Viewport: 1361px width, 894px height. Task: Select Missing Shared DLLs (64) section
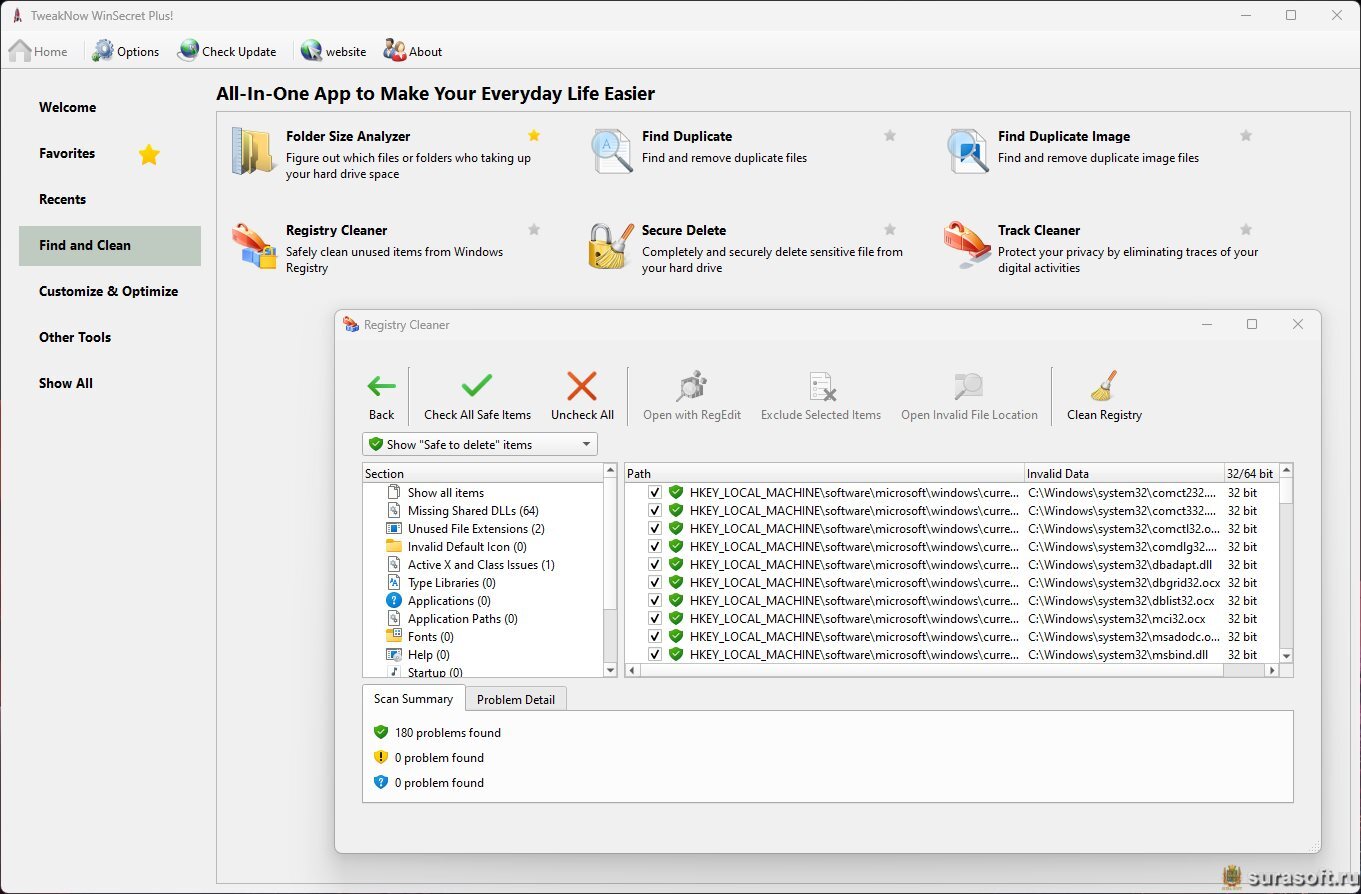[x=473, y=510]
